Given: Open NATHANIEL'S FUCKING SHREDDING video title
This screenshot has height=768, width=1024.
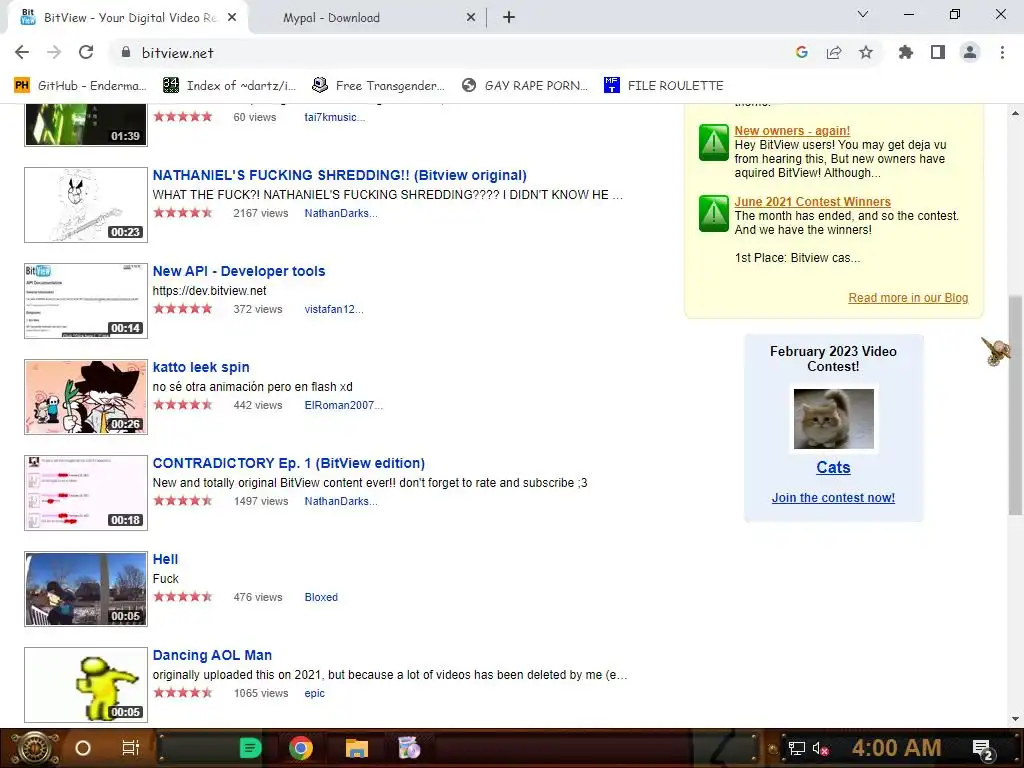Looking at the screenshot, I should [340, 175].
